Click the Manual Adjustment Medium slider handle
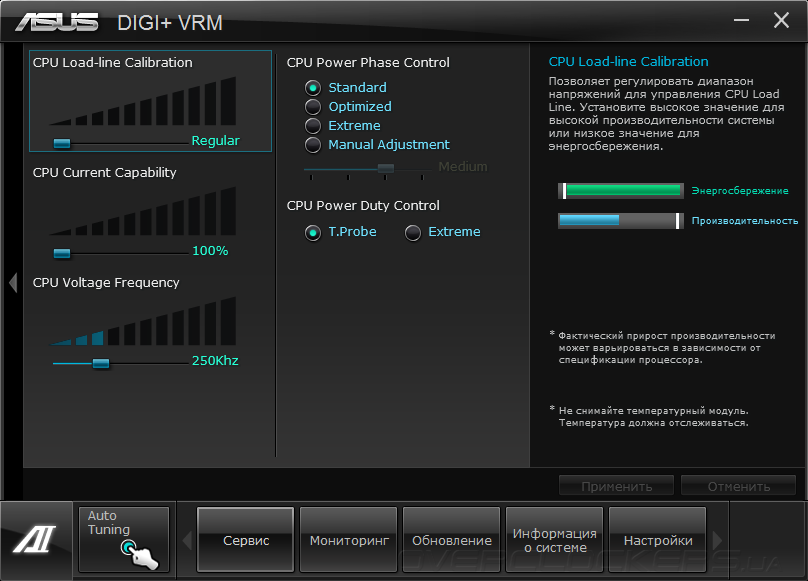This screenshot has height=581, width=808. pos(386,169)
